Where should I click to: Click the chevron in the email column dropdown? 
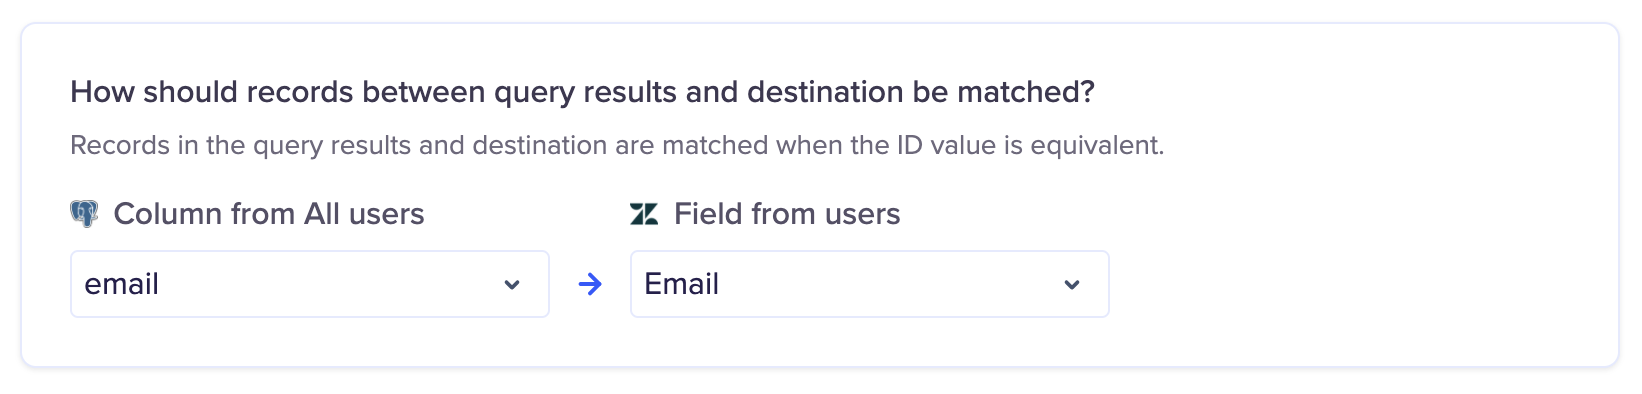512,285
